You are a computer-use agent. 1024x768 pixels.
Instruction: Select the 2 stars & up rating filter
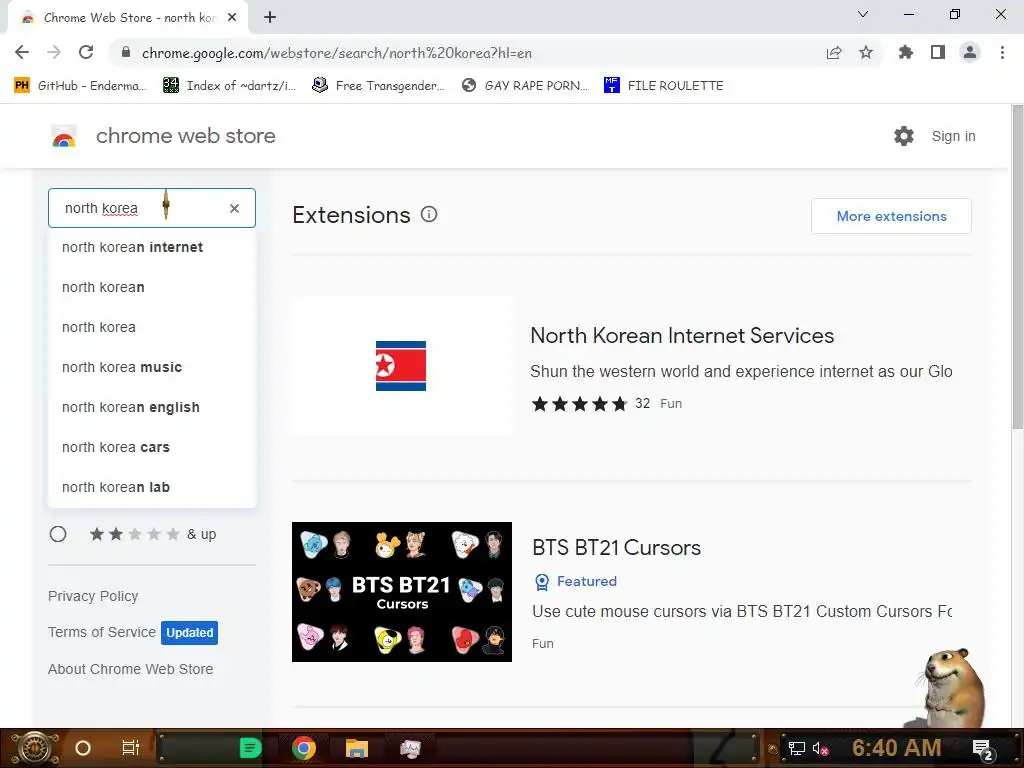click(x=58, y=534)
